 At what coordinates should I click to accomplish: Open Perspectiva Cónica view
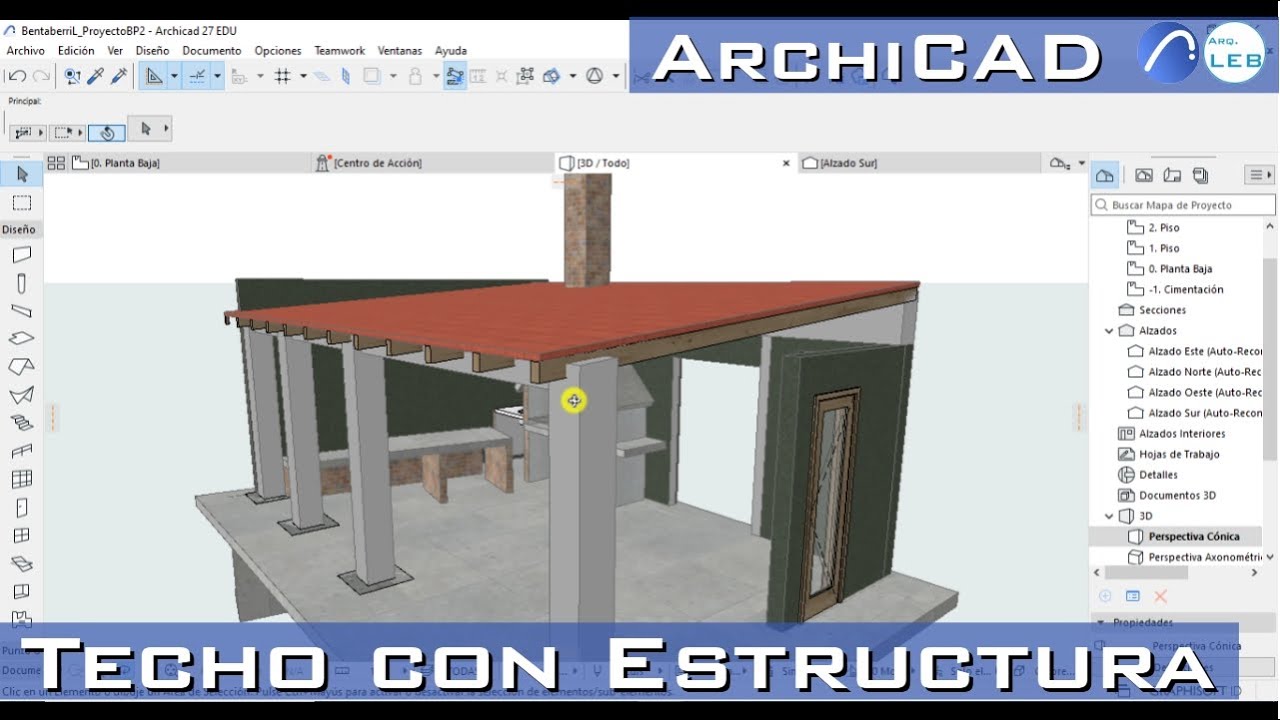[1193, 537]
